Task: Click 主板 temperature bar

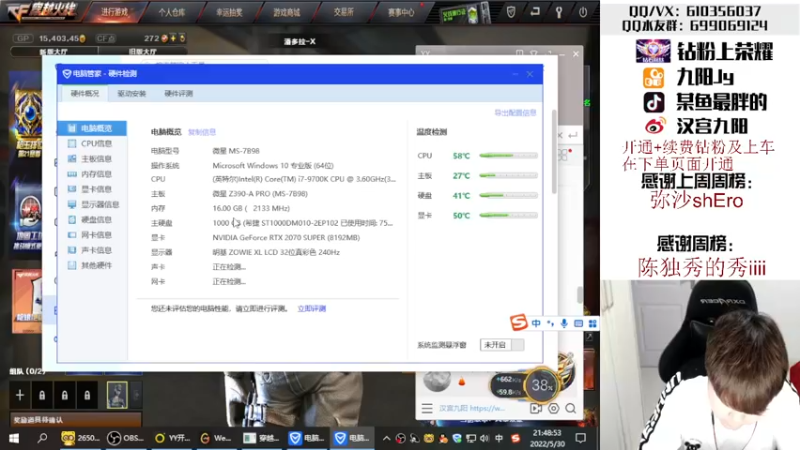Action: 508,176
